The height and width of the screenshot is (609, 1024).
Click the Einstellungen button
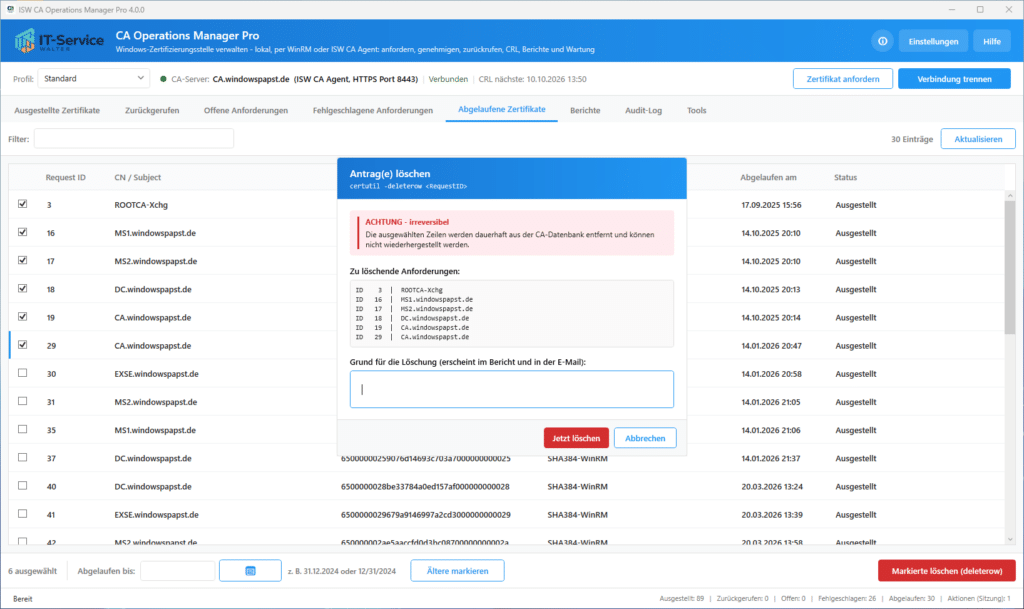click(x=933, y=41)
